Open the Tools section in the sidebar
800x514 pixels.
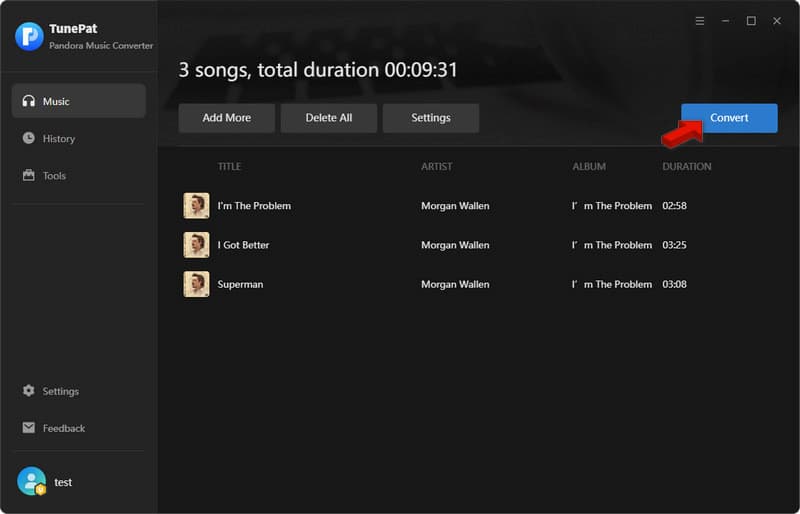79,176
